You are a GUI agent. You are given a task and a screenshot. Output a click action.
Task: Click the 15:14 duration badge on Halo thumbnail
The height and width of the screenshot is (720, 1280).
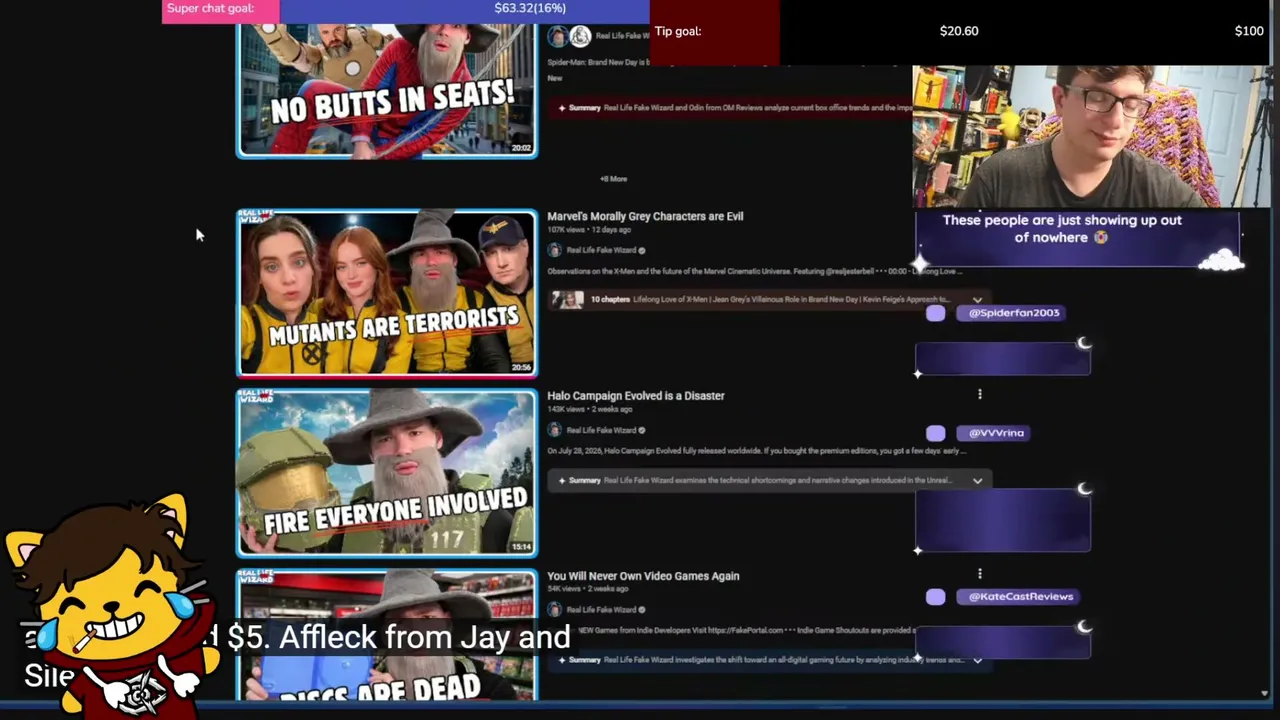coord(522,547)
